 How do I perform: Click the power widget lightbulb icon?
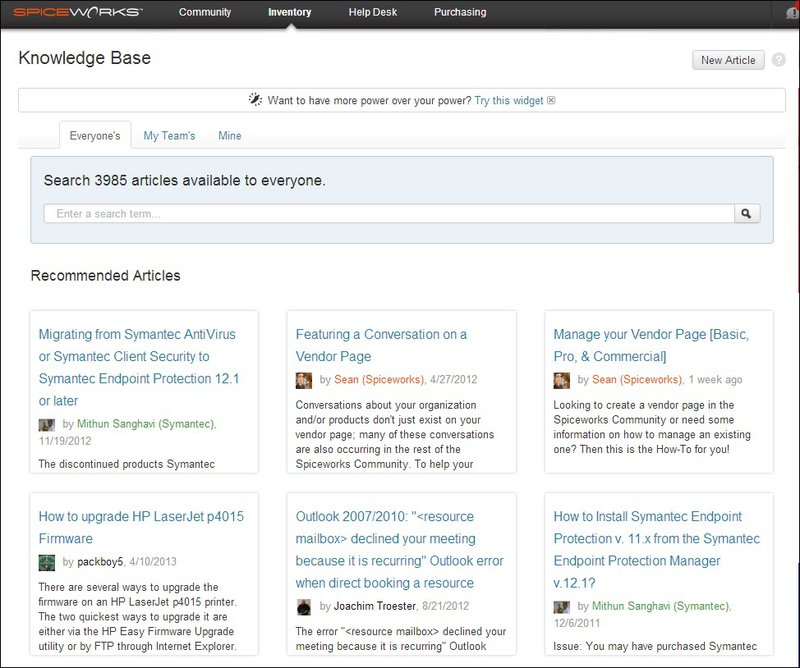[255, 100]
